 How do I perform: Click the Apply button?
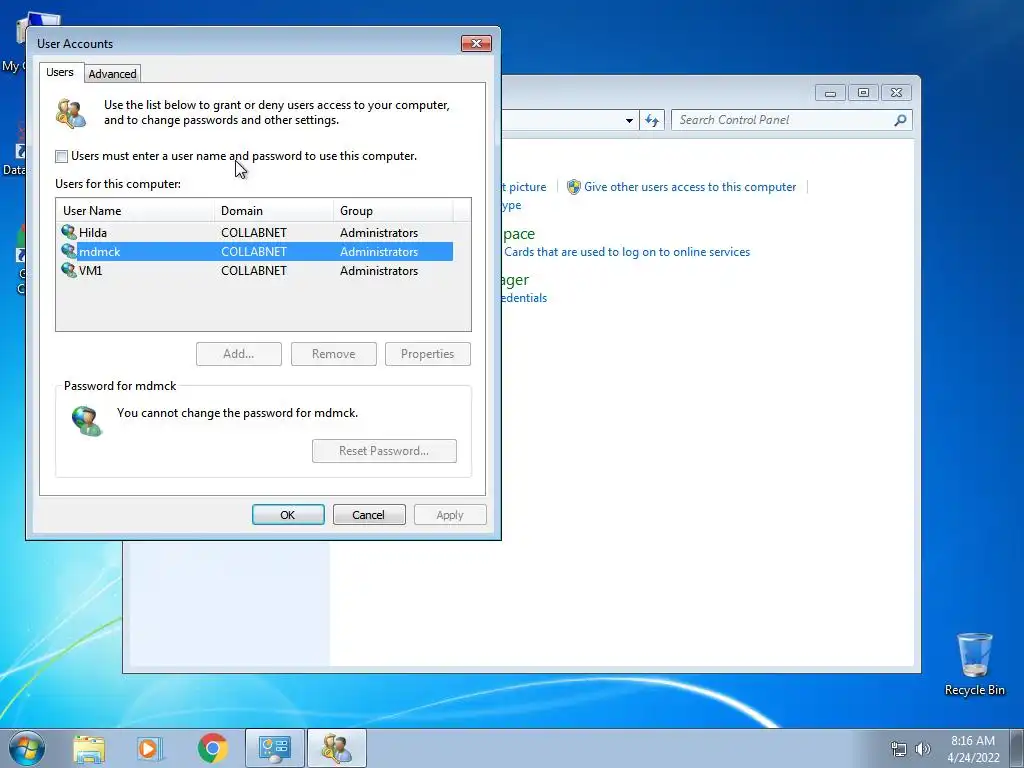coord(450,515)
